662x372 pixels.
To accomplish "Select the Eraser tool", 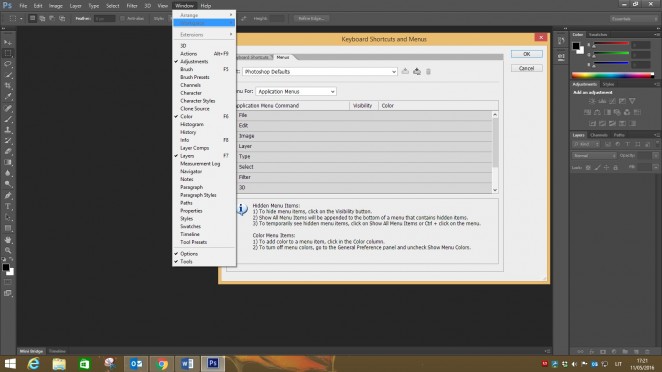I will tap(8, 151).
